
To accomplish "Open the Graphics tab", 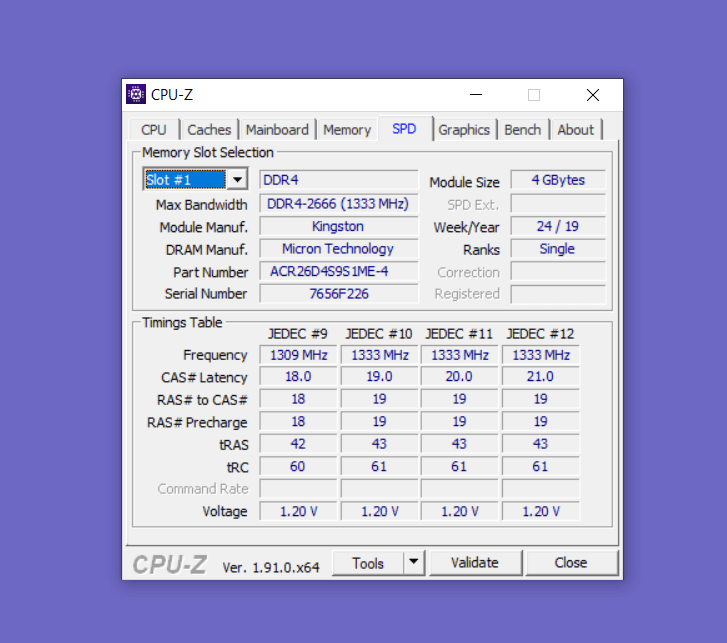I will coord(464,130).
